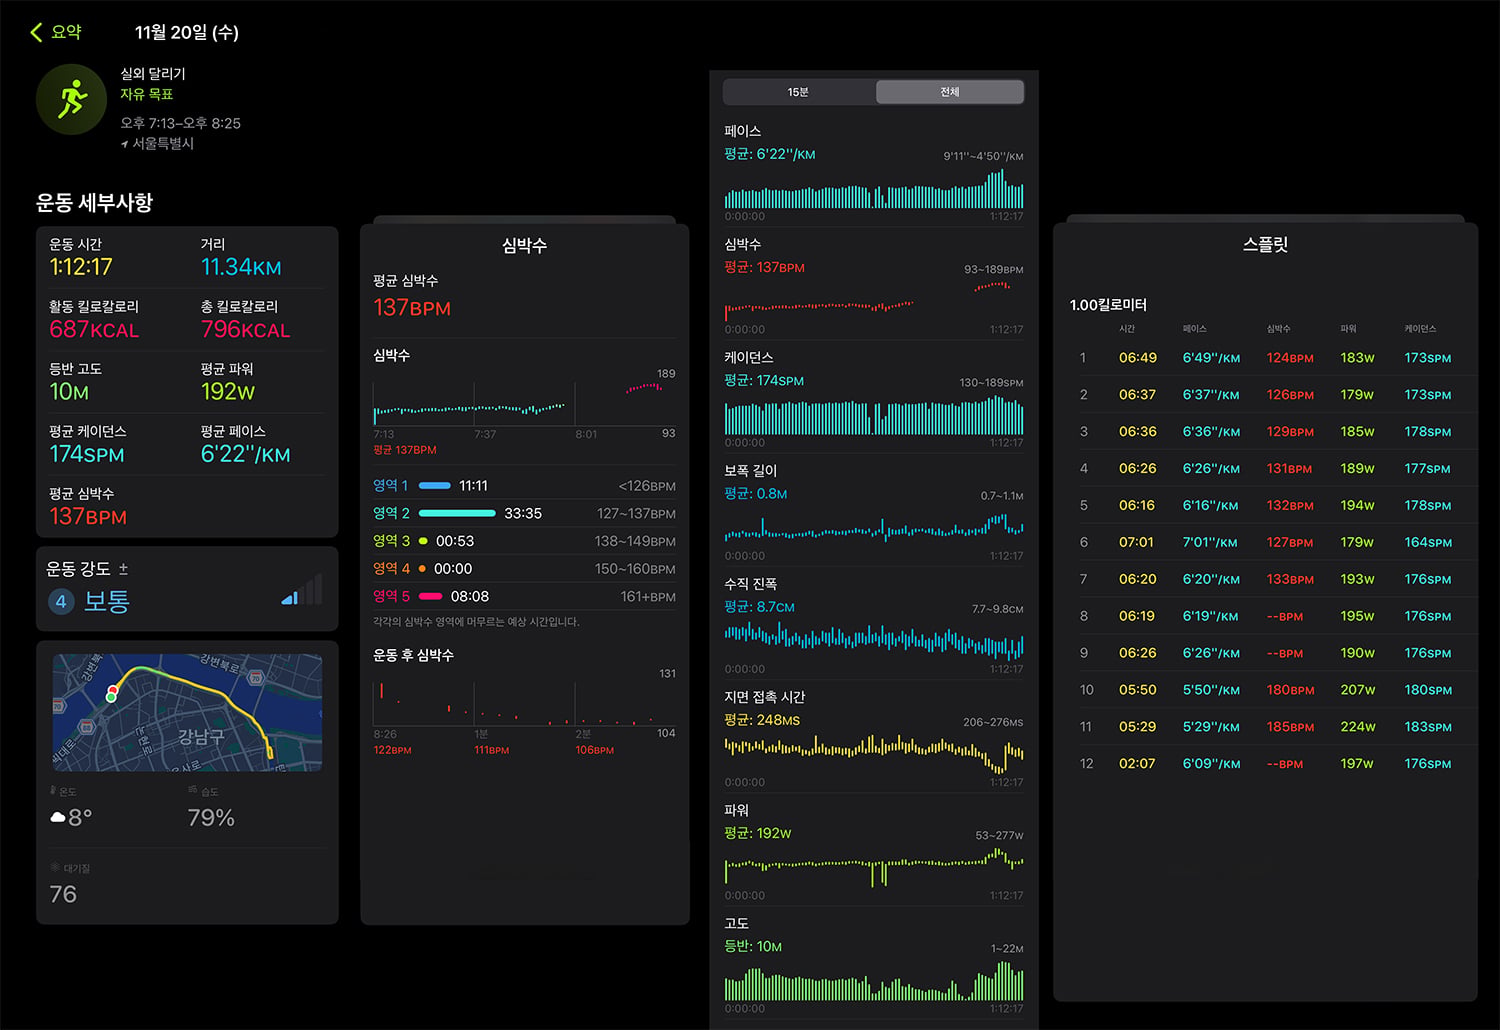Select the 영역 2 heart rate zone row
This screenshot has height=1030, width=1500.
(x=524, y=513)
